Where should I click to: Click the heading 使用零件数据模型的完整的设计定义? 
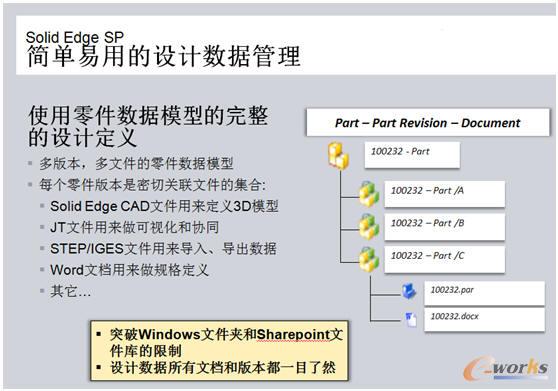(x=148, y=126)
